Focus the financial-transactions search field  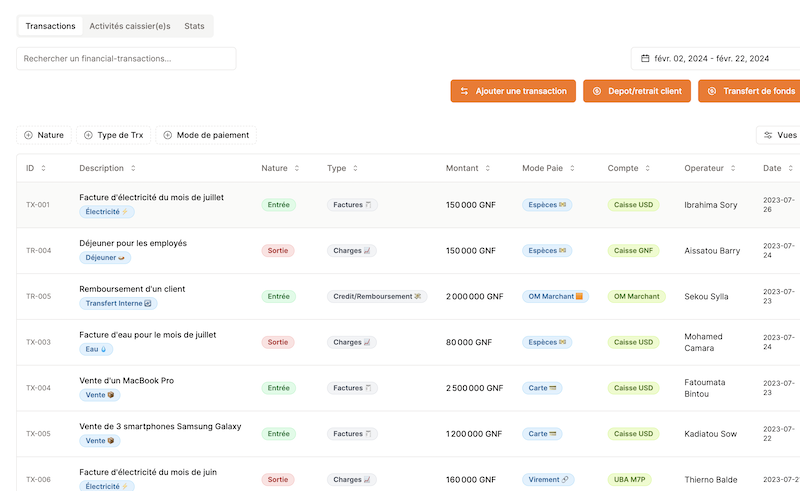[x=126, y=59]
